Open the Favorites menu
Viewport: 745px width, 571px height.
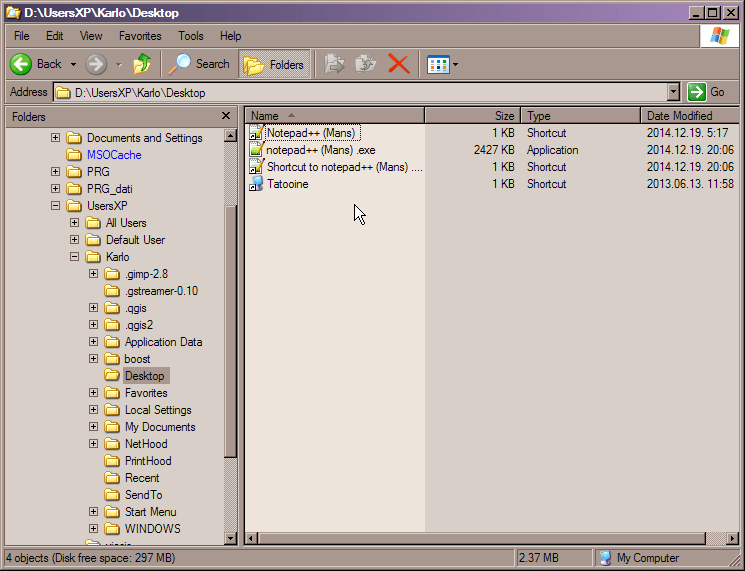pos(140,36)
